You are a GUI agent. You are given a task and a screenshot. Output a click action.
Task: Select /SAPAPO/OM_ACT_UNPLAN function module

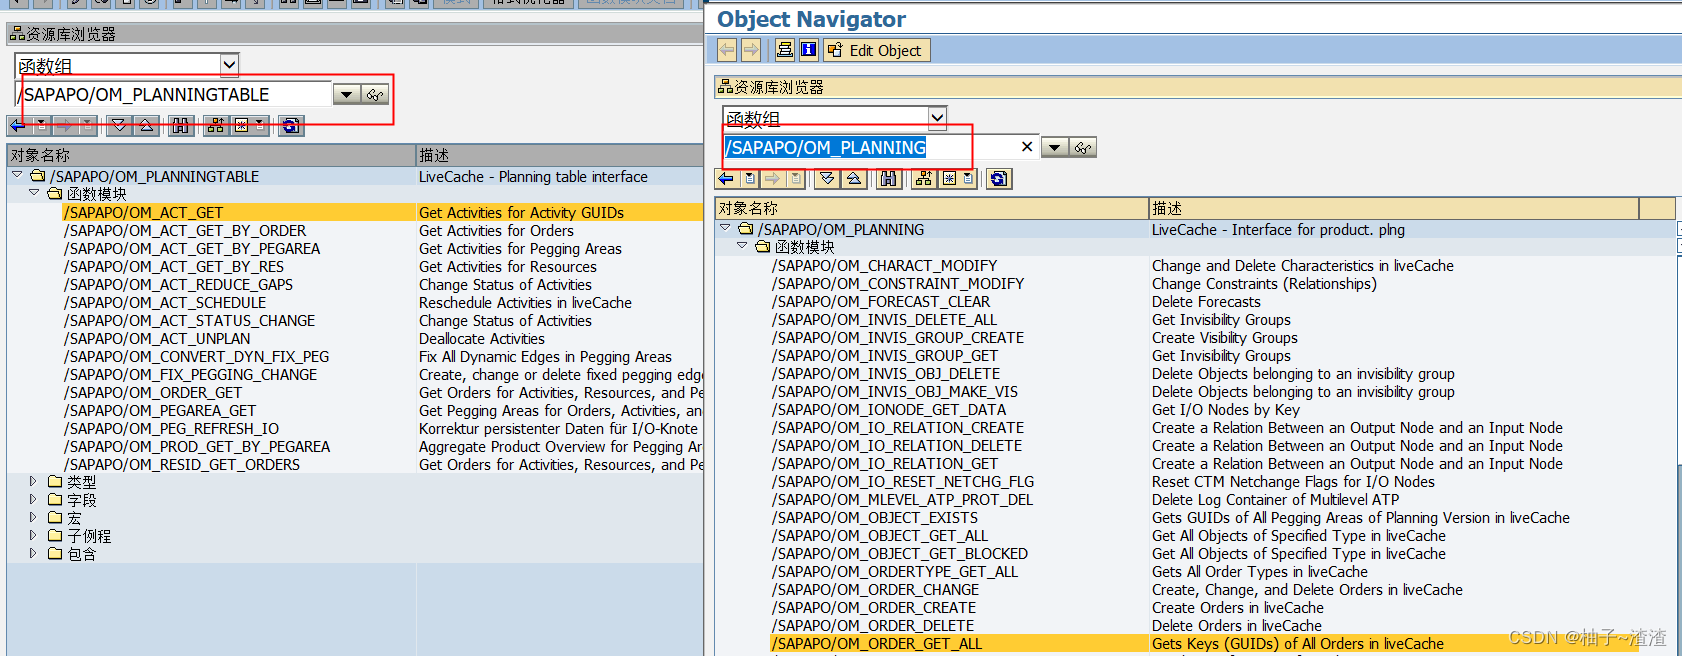tap(157, 338)
